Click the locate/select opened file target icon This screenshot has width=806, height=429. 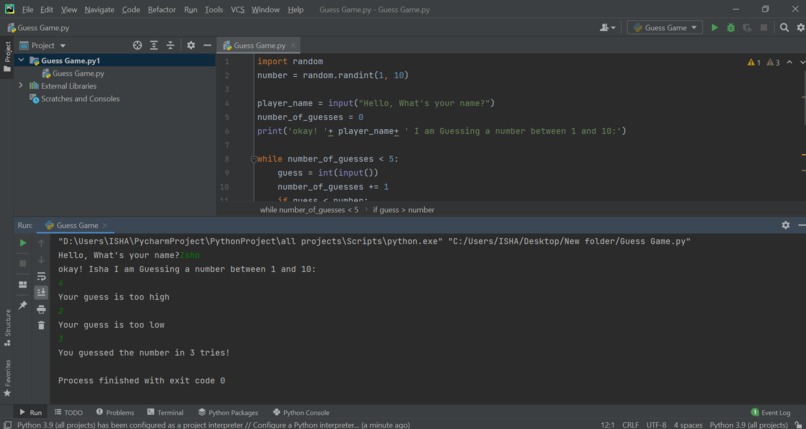pos(137,45)
